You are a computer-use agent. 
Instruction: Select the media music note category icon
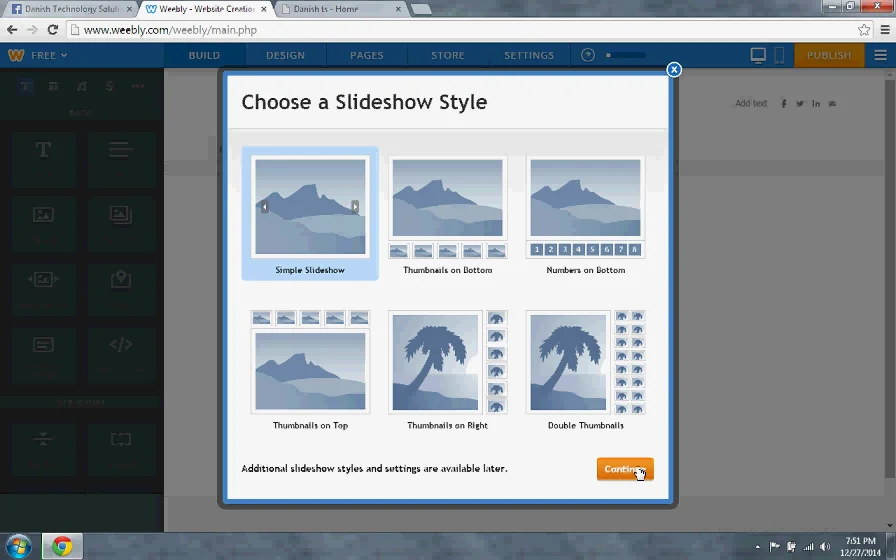point(82,86)
